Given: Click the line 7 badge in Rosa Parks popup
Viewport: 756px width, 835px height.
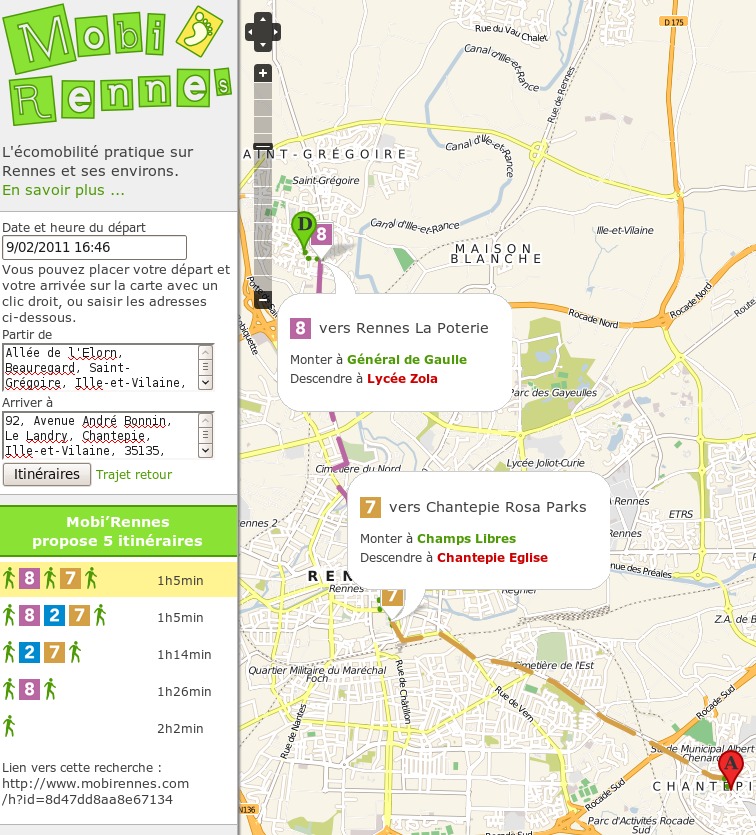Looking at the screenshot, I should click(x=371, y=507).
